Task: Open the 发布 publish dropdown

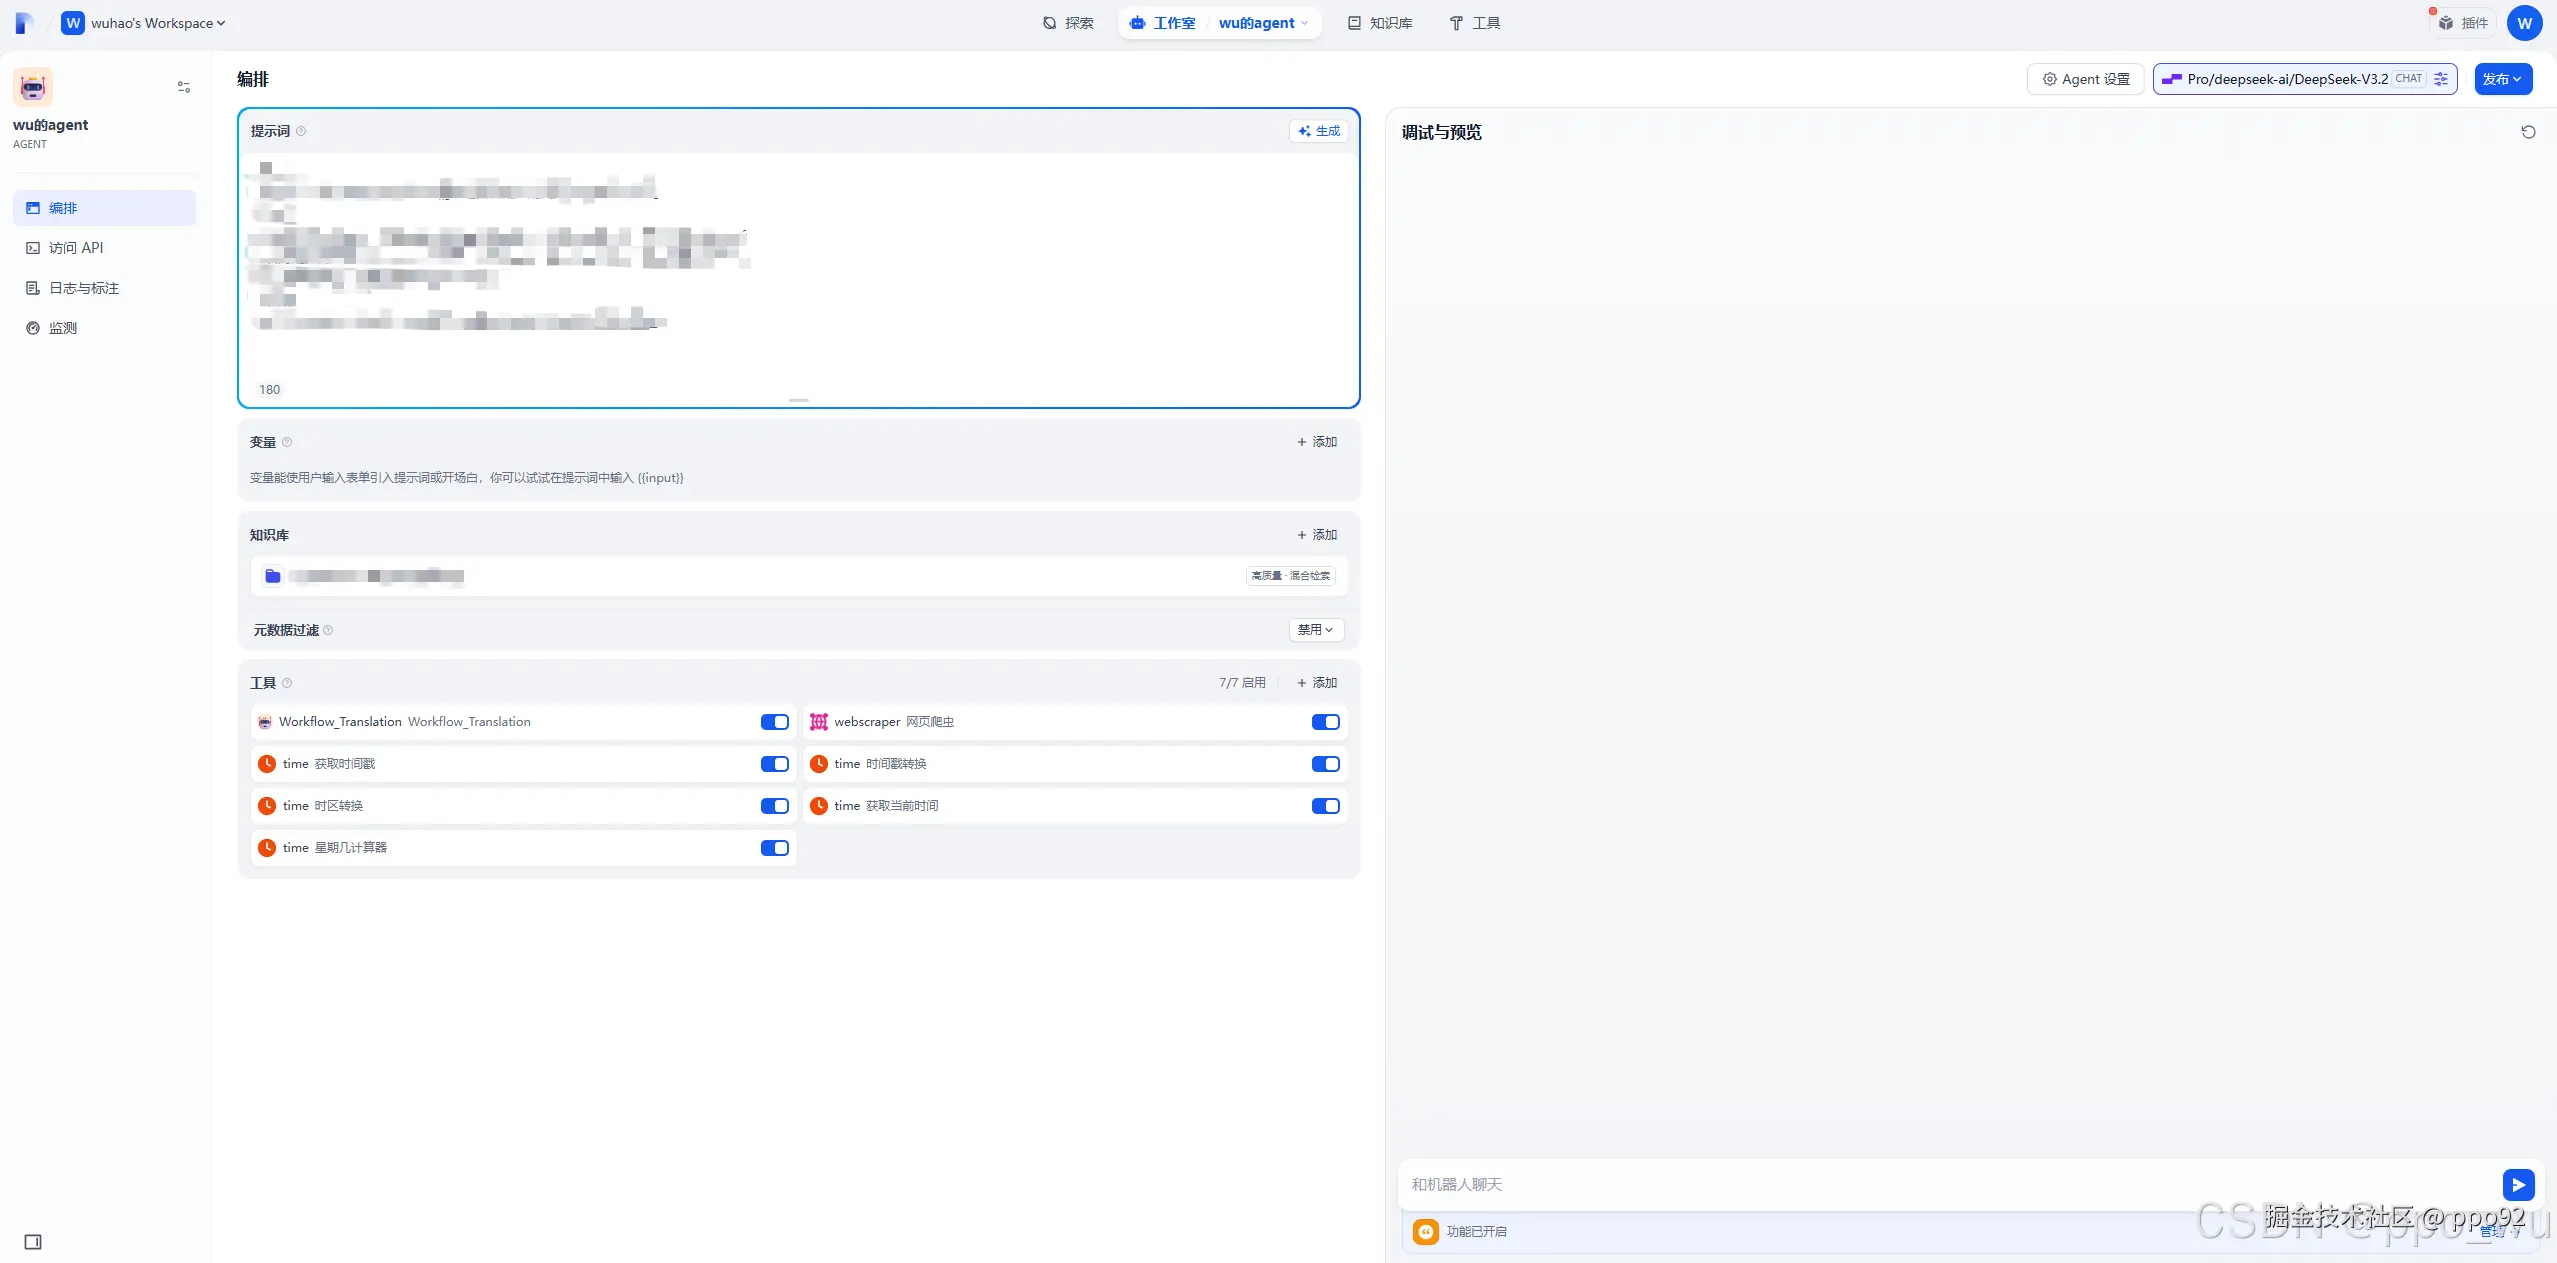Action: [2502, 79]
